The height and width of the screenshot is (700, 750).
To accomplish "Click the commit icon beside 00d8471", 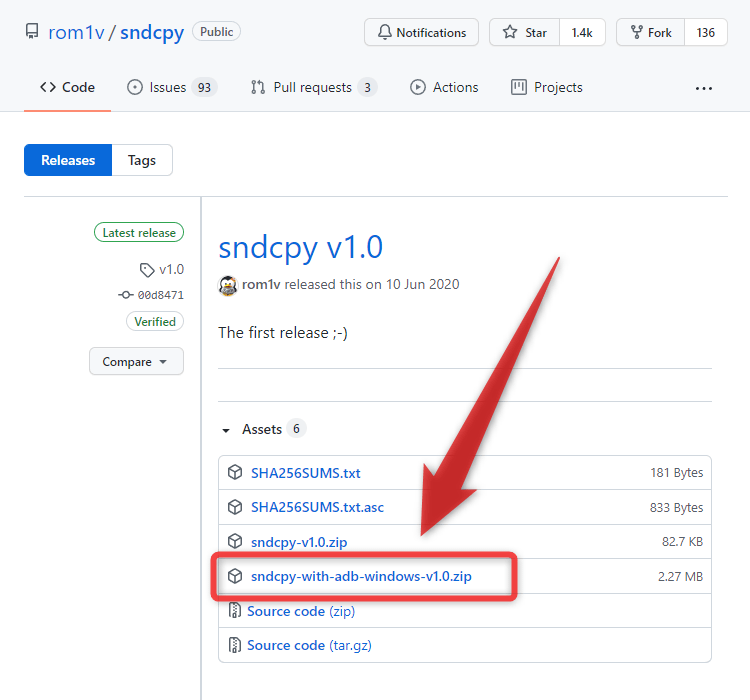I will (x=125, y=295).
